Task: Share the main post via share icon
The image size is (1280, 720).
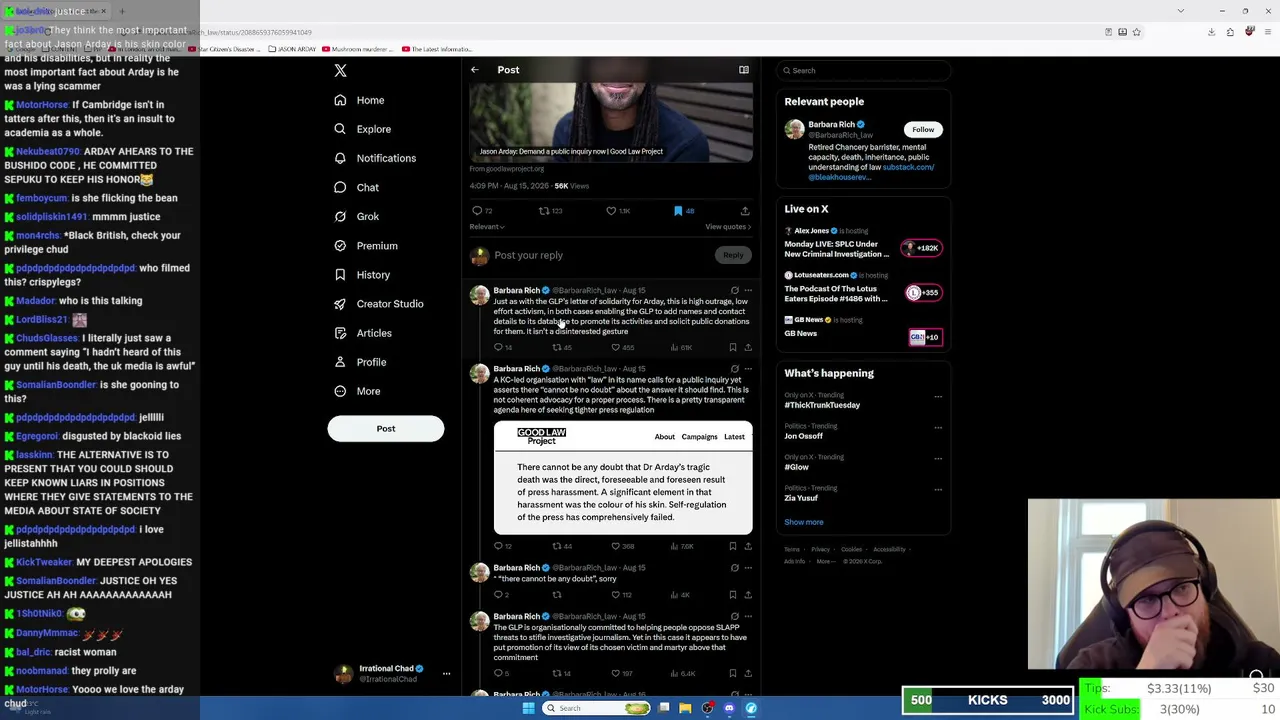Action: point(745,211)
